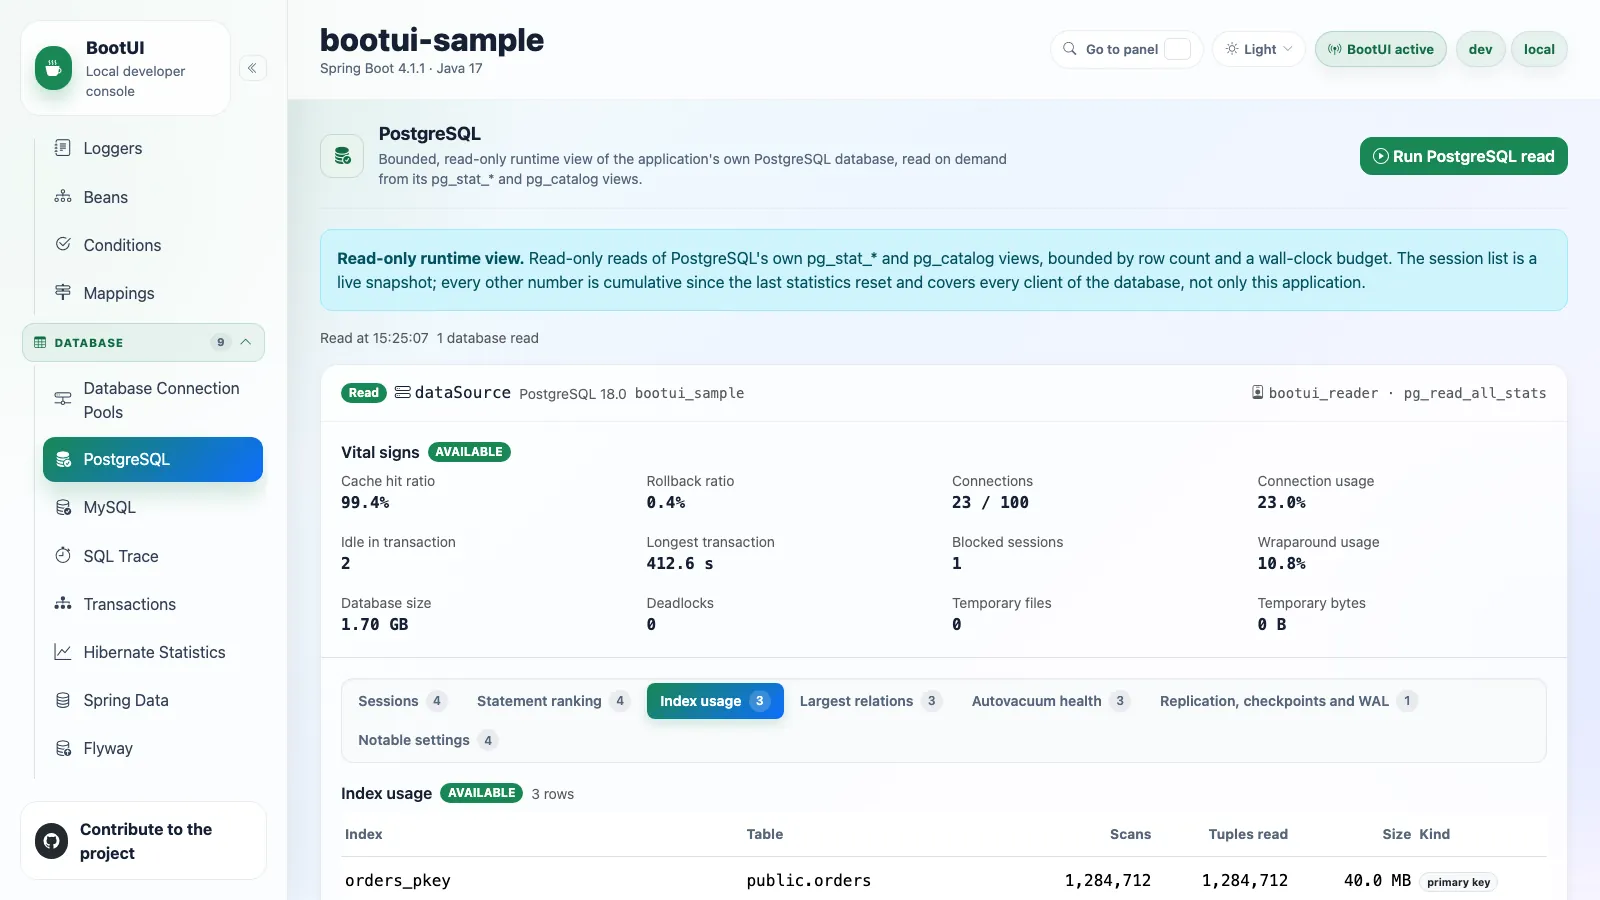Viewport: 1600px width, 900px height.
Task: Click the dataSource icon beside Read badge
Action: pos(402,392)
